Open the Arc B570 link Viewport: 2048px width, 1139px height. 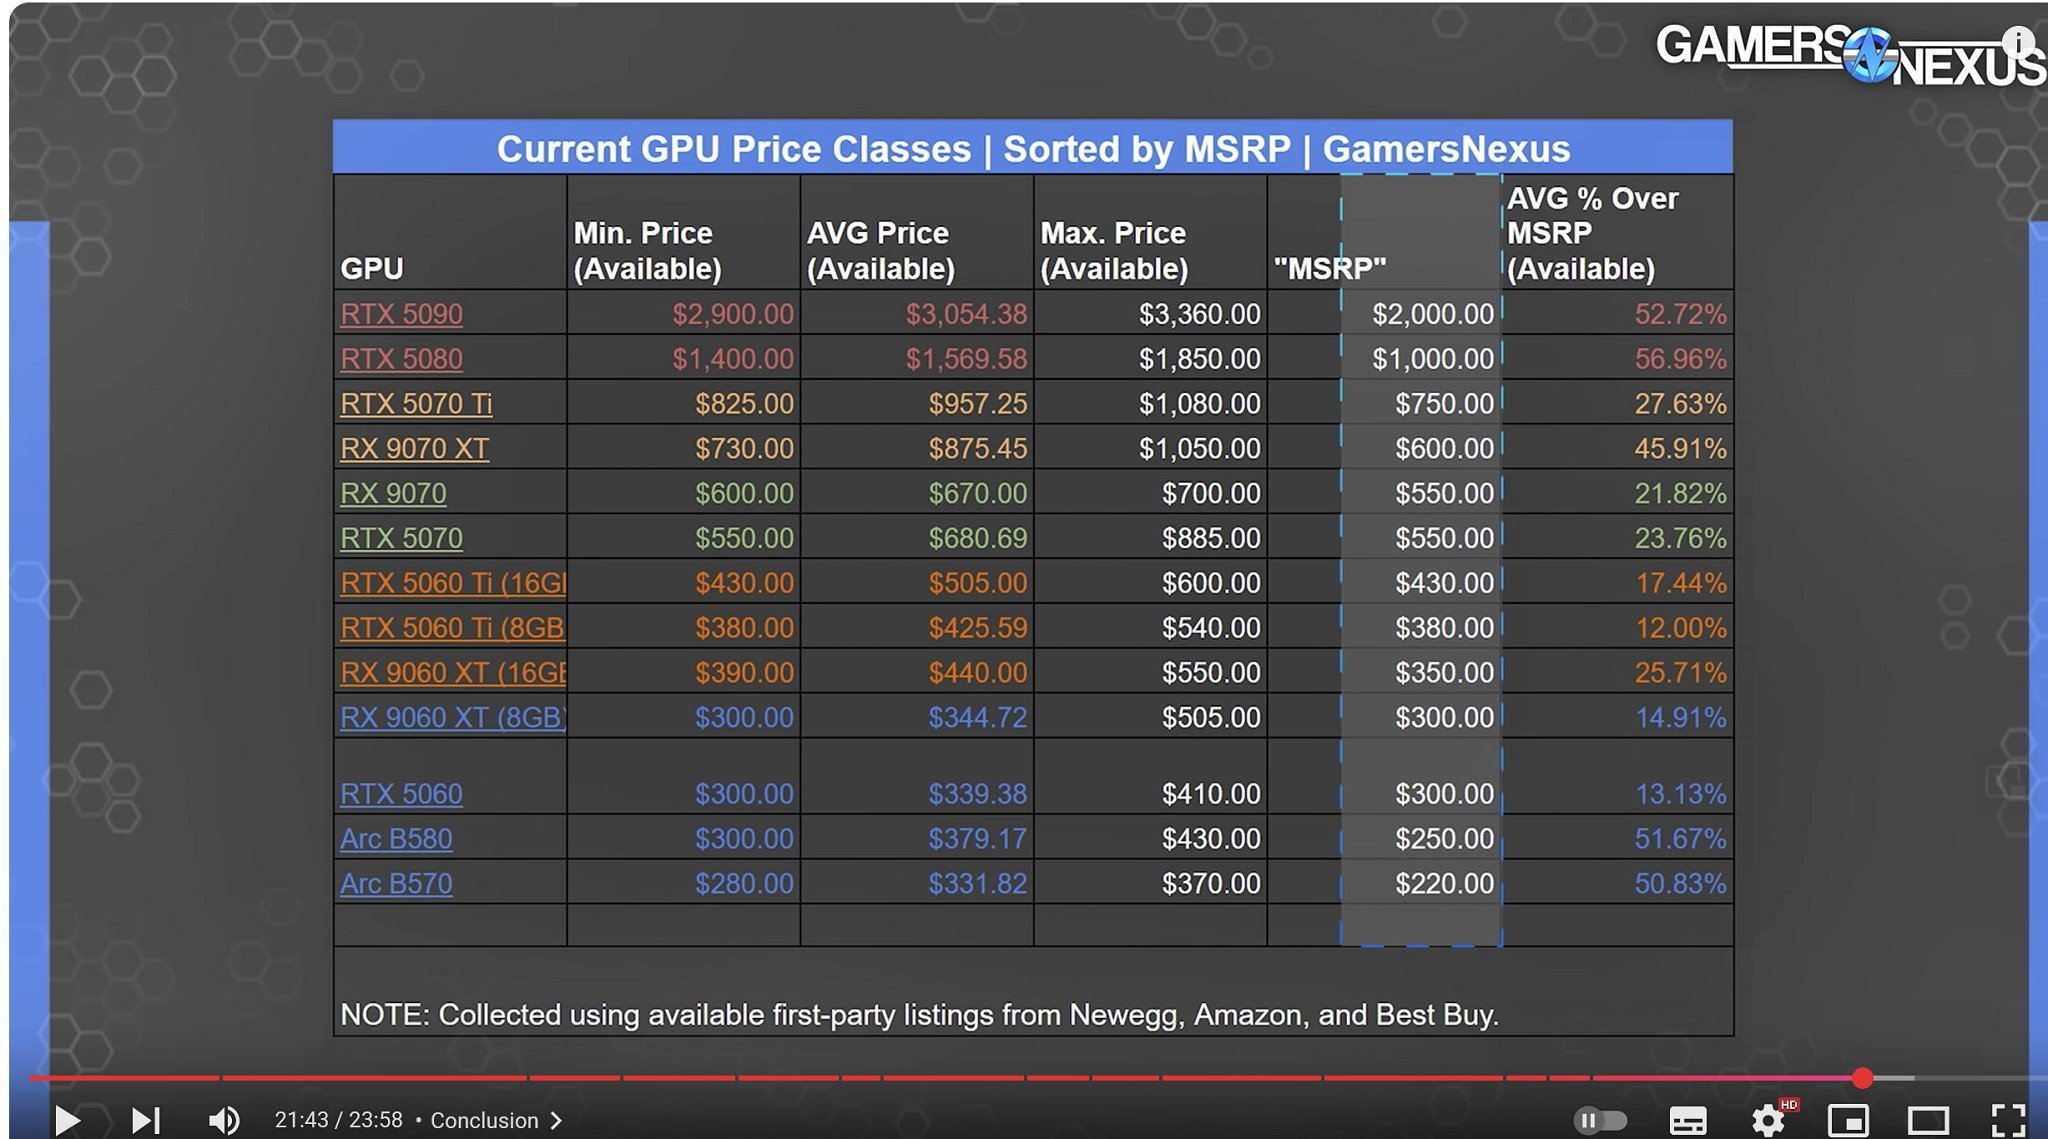(x=396, y=884)
